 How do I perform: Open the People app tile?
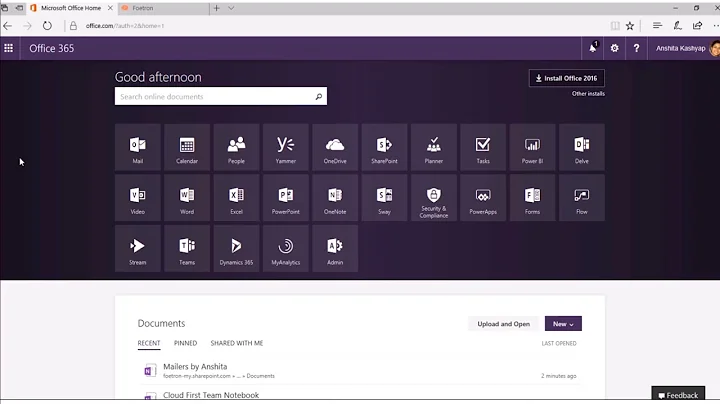click(x=236, y=147)
